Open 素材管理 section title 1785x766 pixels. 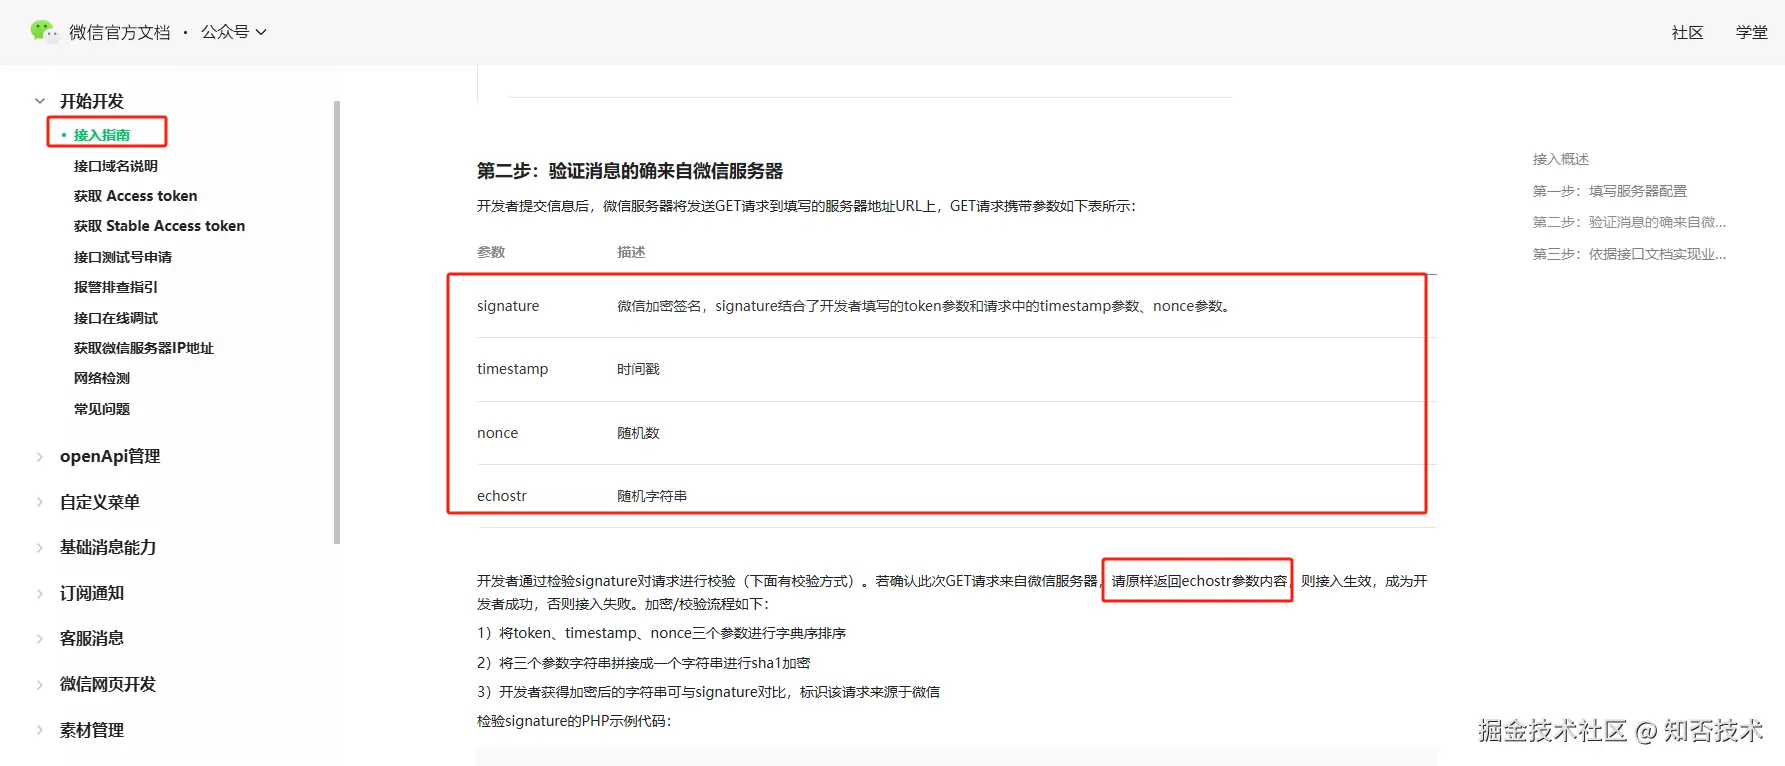pyautogui.click(x=92, y=730)
